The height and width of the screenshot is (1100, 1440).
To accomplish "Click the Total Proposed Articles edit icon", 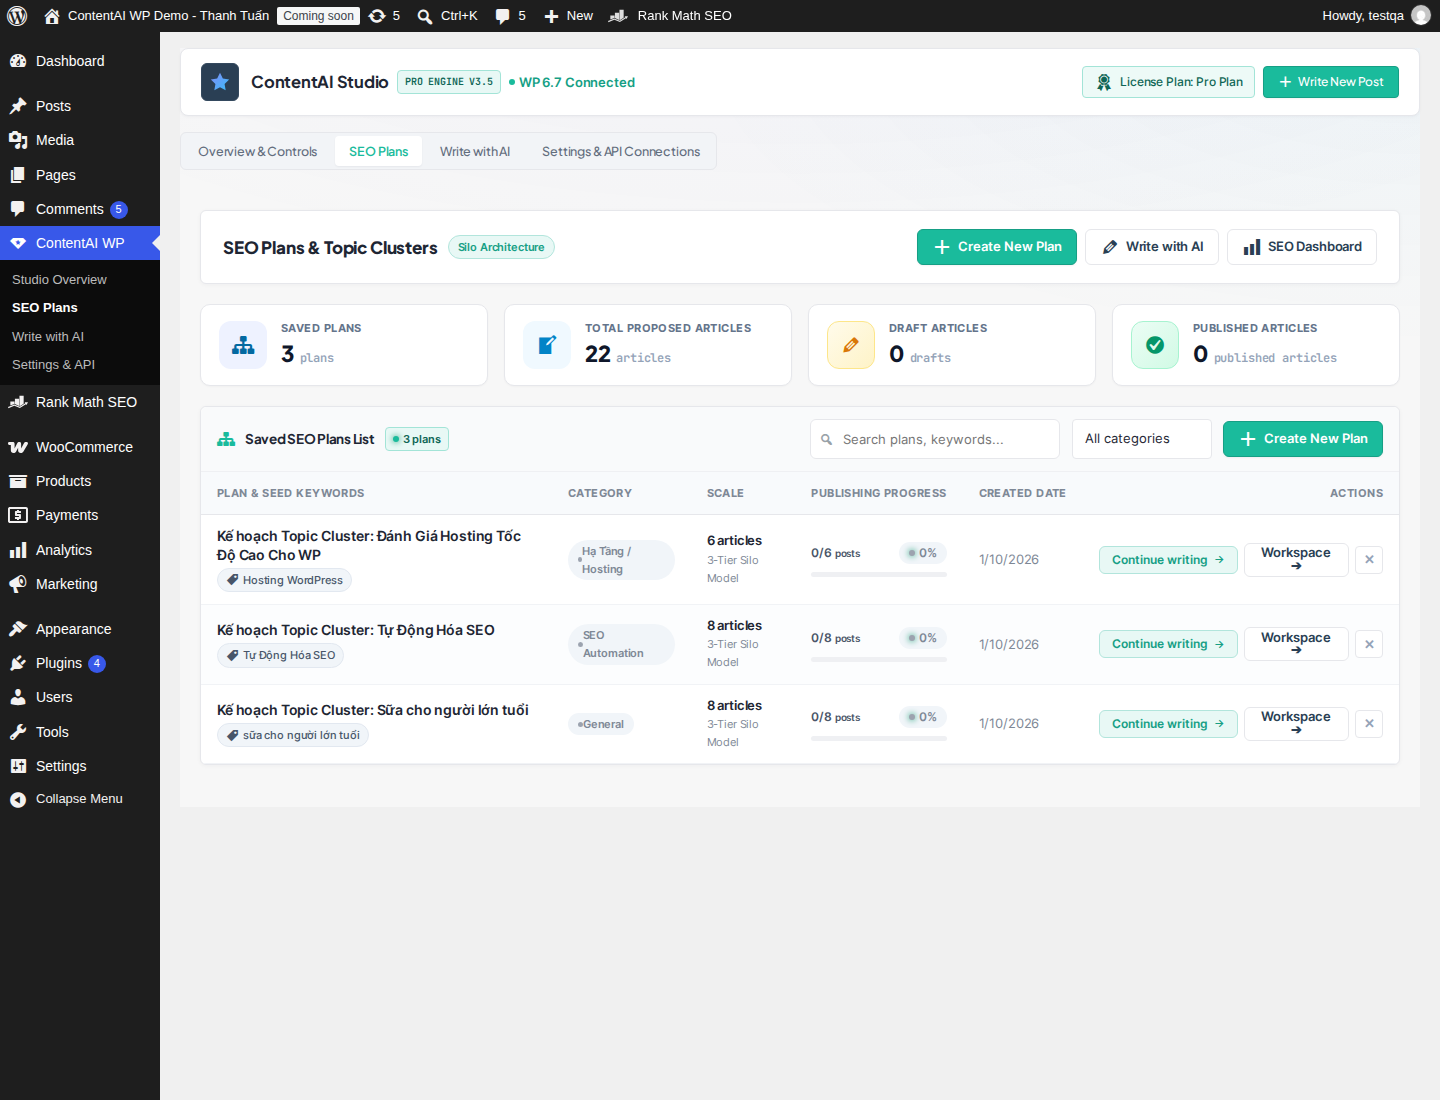I will (x=547, y=345).
